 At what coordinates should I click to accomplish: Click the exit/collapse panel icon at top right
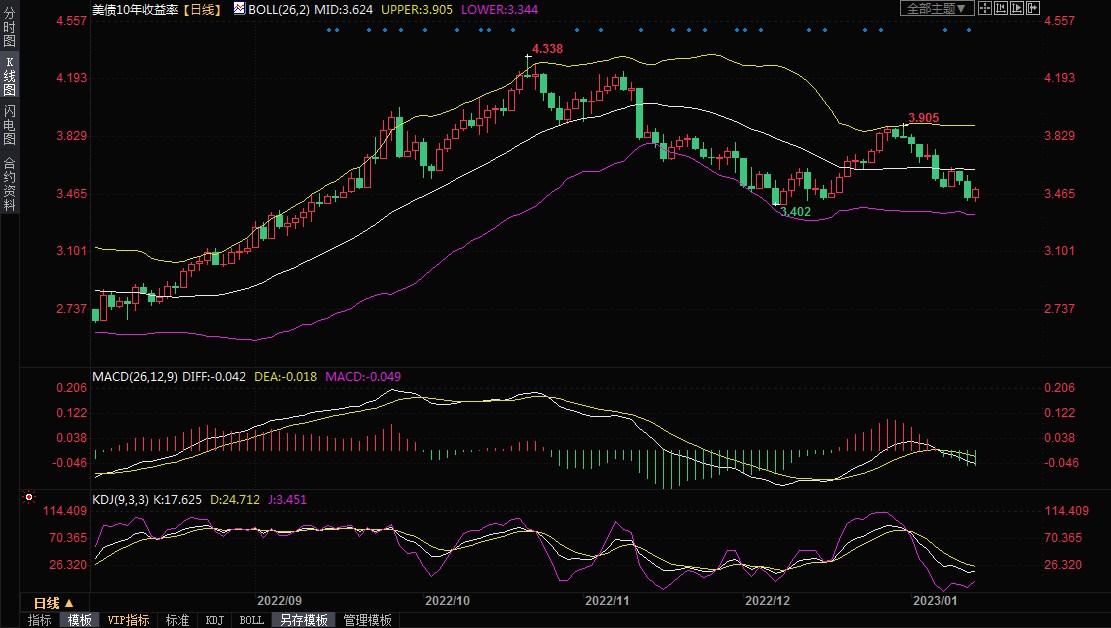click(x=1031, y=8)
